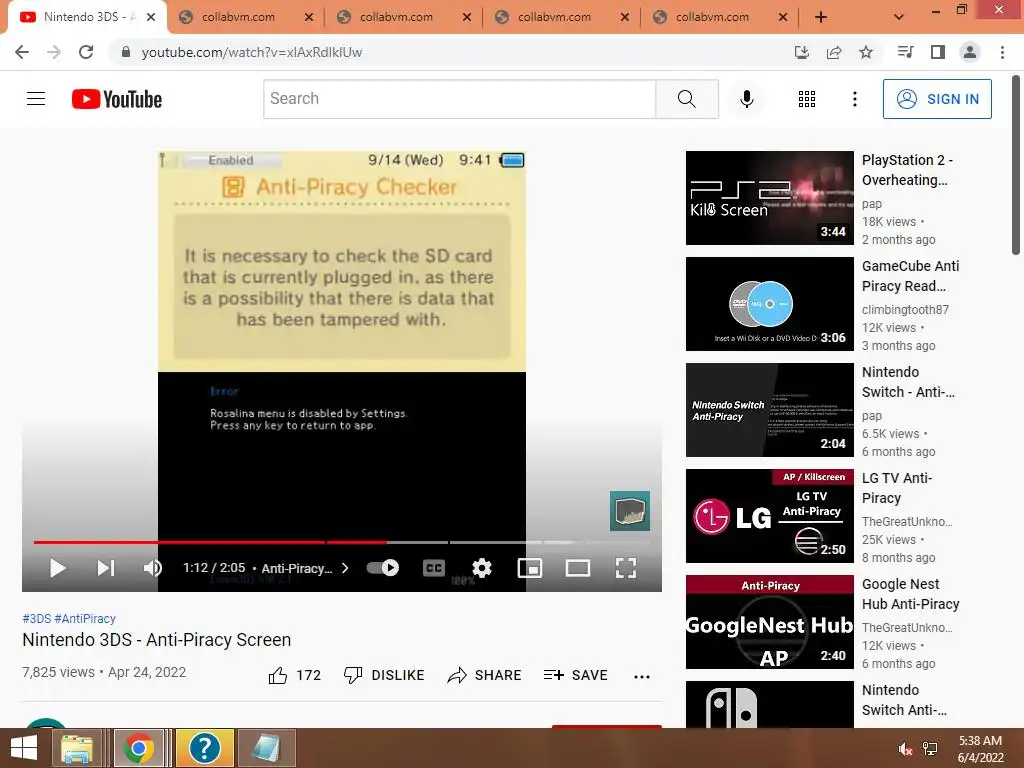The width and height of the screenshot is (1024, 768).
Task: Save the video to a playlist
Action: click(x=575, y=675)
